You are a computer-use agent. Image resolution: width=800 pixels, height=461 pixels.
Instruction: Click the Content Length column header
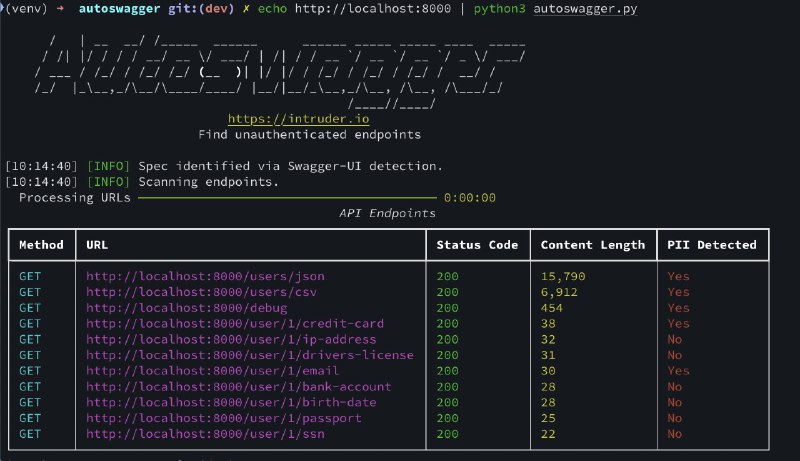tap(593, 245)
